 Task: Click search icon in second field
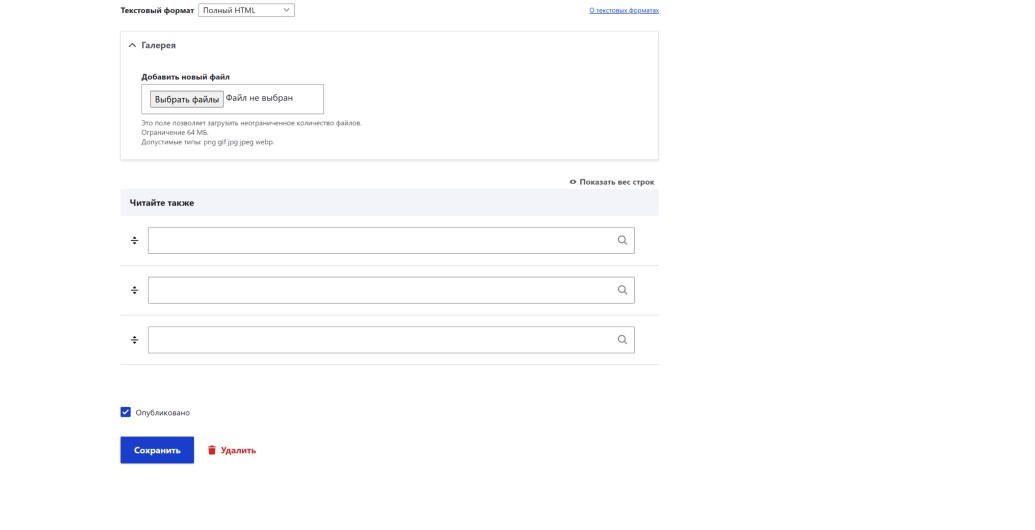click(622, 290)
